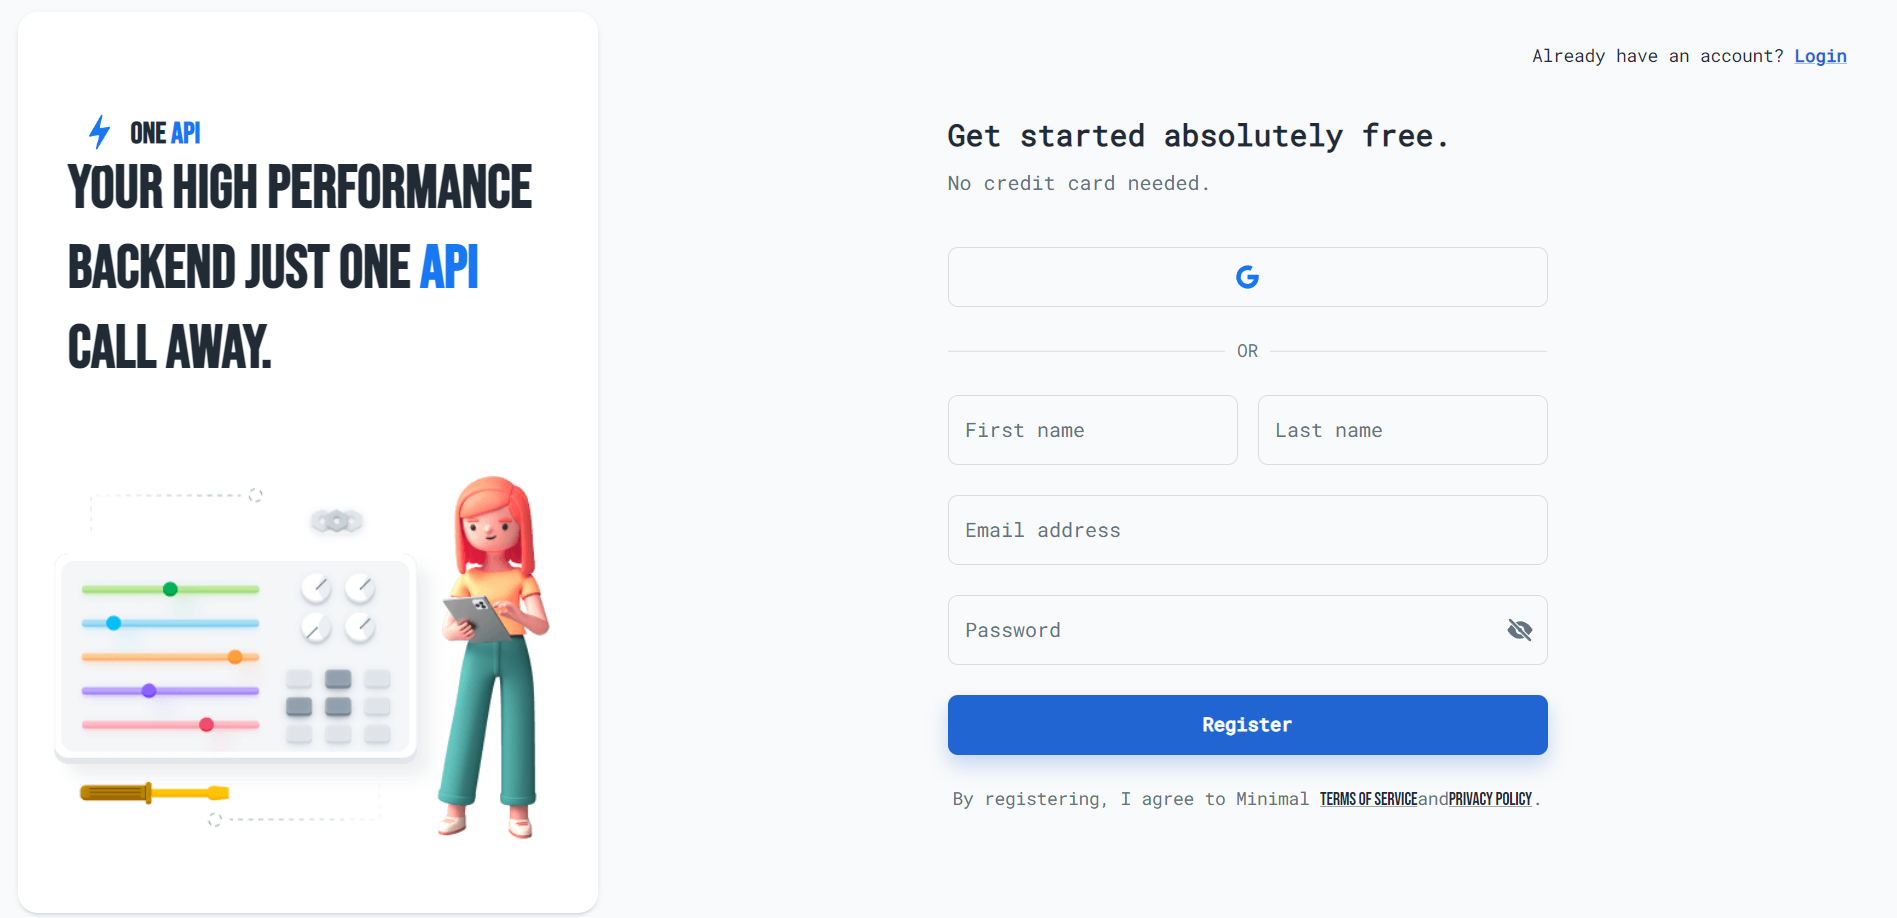The height and width of the screenshot is (918, 1897).
Task: Click the green slider knob in illustration
Action: [170, 589]
